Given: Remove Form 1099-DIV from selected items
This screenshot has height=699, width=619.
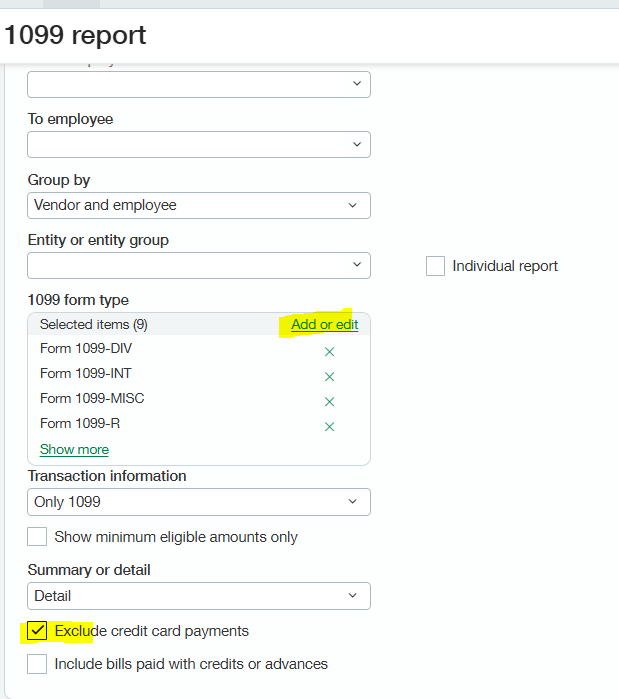Looking at the screenshot, I should pyautogui.click(x=329, y=352).
